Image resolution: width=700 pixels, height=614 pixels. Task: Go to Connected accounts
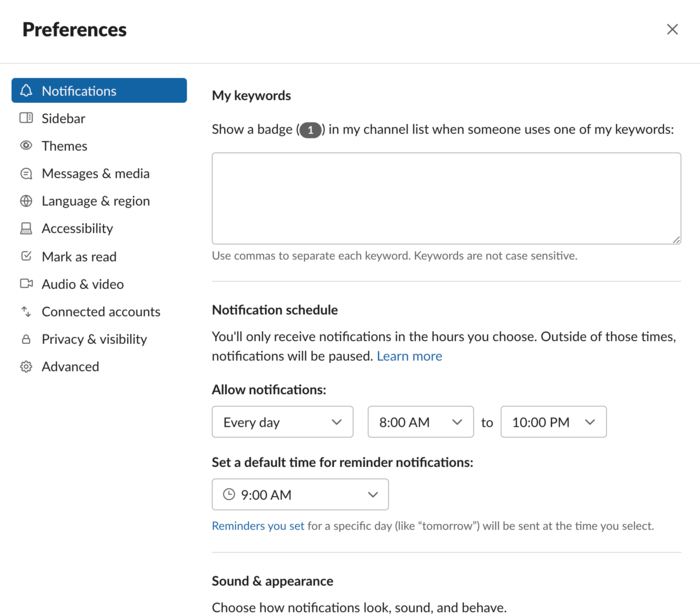[x=99, y=311]
